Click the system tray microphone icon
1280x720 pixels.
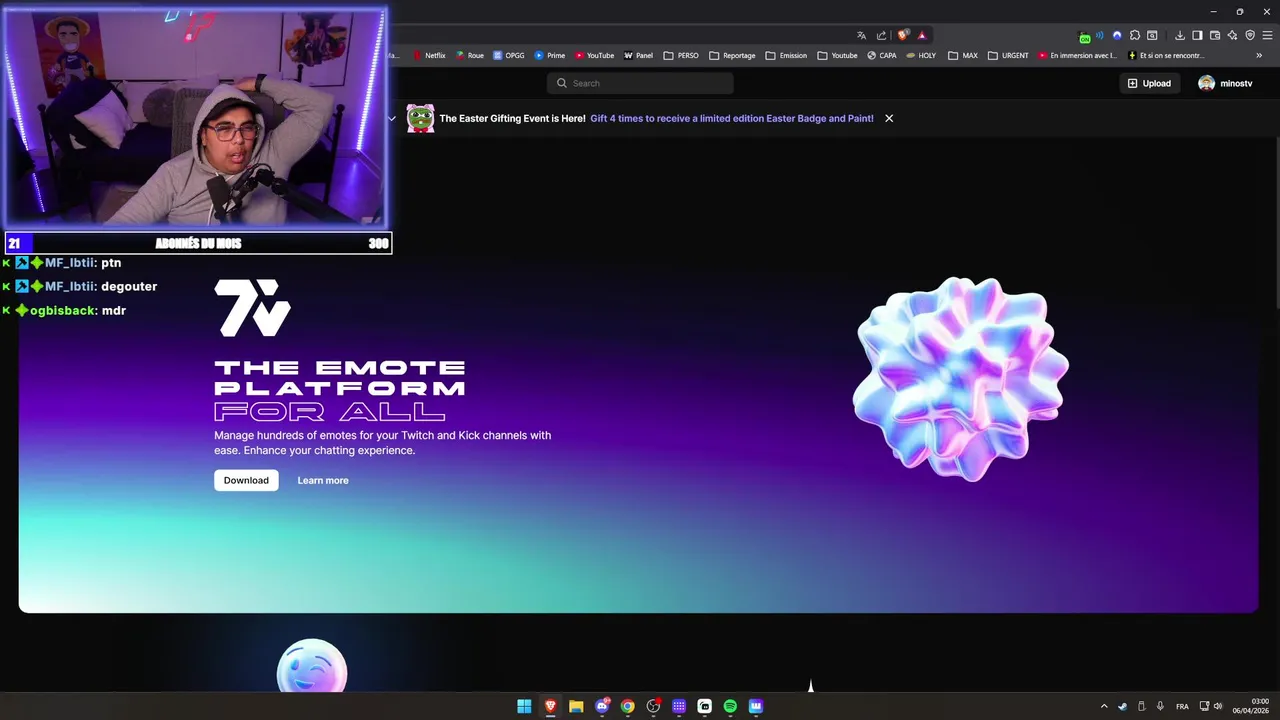tap(1160, 706)
